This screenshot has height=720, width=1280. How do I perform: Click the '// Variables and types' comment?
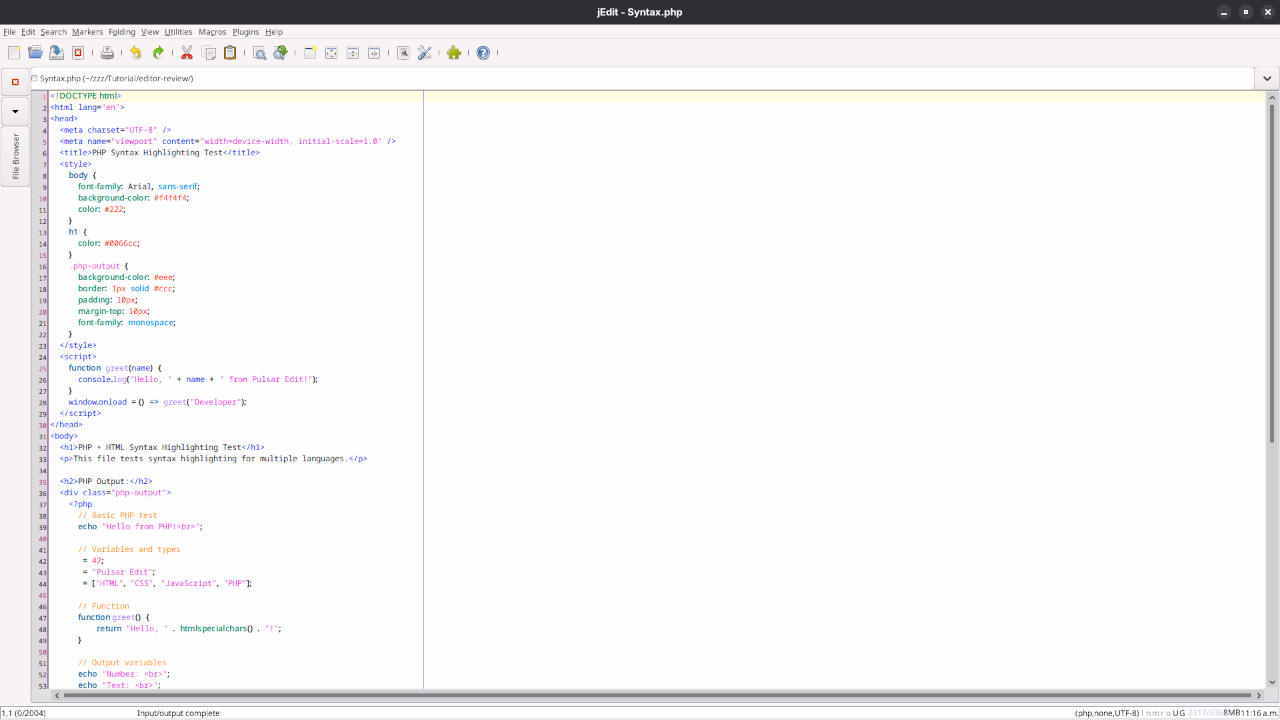click(129, 549)
